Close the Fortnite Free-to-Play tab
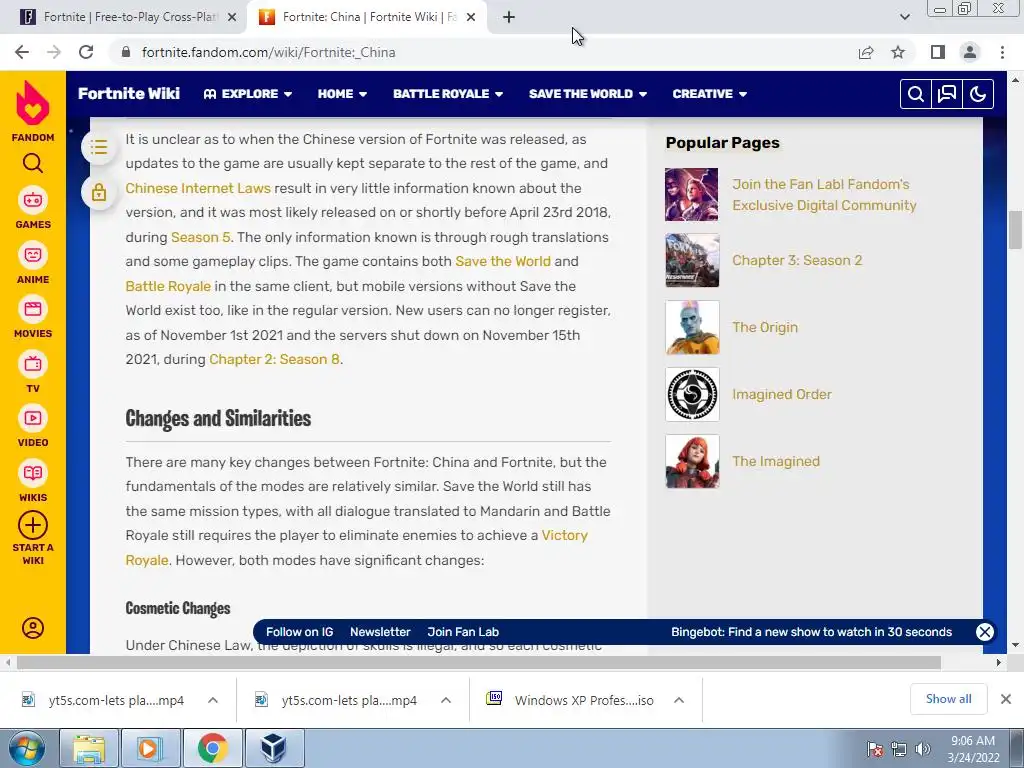The height and width of the screenshot is (768, 1024). (232, 17)
